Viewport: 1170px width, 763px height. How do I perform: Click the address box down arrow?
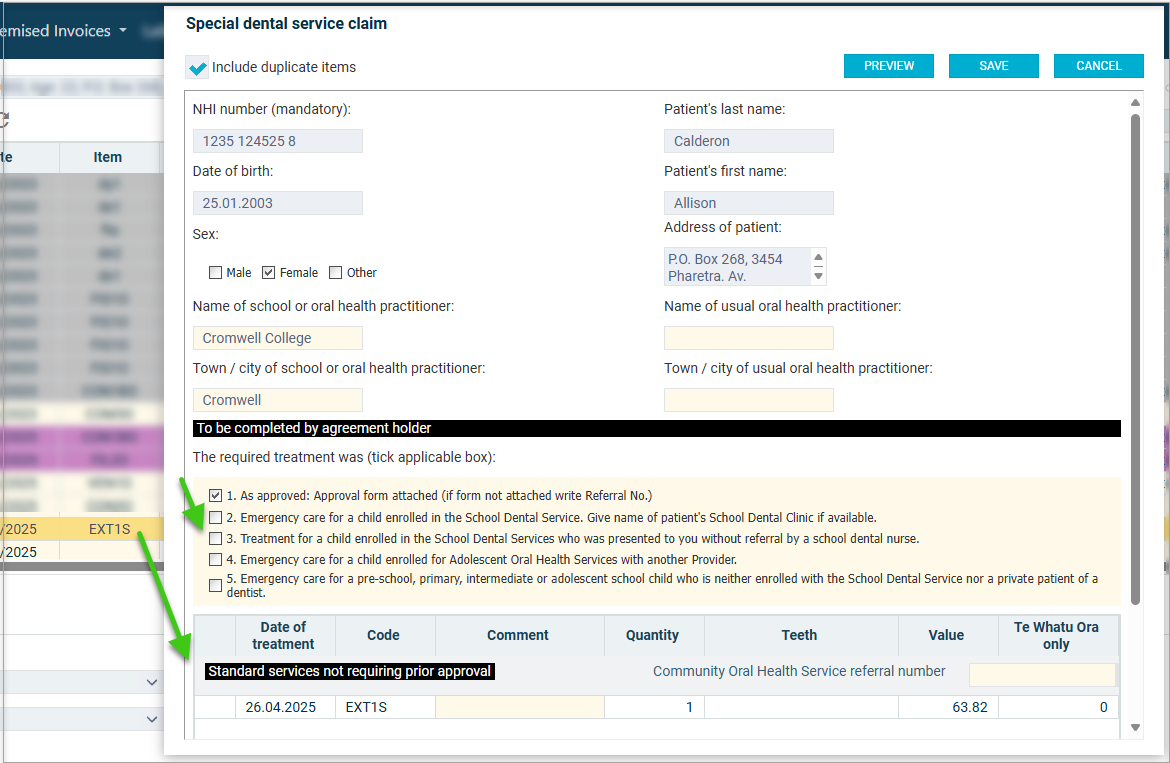point(819,276)
